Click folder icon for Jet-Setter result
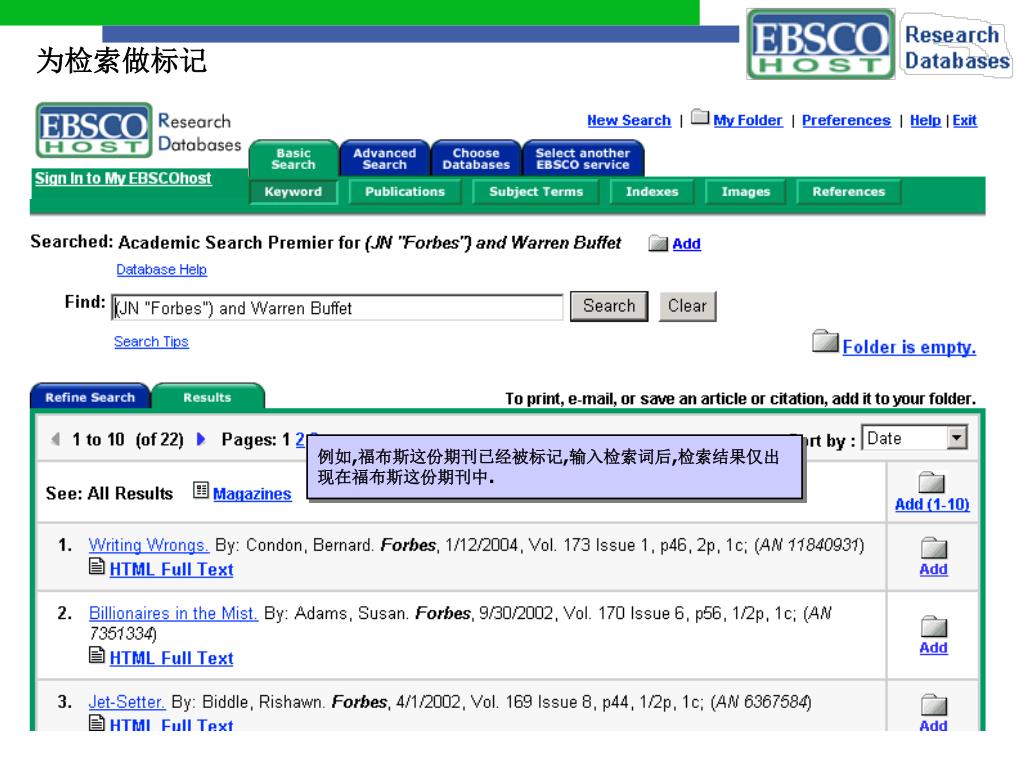 934,705
